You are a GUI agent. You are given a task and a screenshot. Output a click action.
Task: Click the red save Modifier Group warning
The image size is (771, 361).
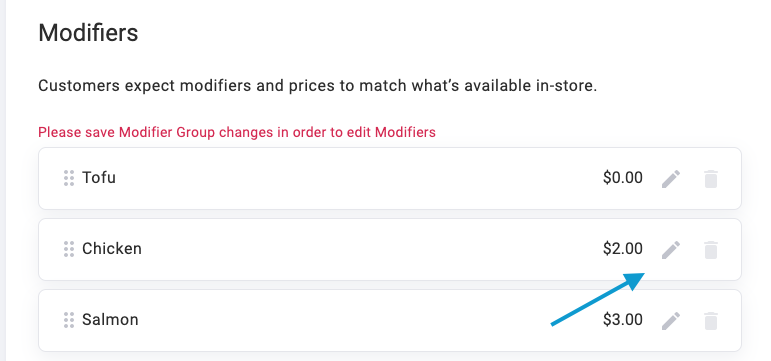tap(237, 132)
